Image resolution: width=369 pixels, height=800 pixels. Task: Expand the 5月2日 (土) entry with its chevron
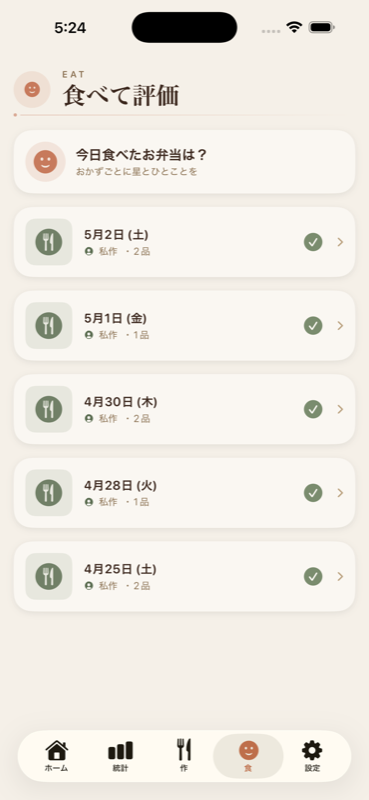tap(340, 242)
